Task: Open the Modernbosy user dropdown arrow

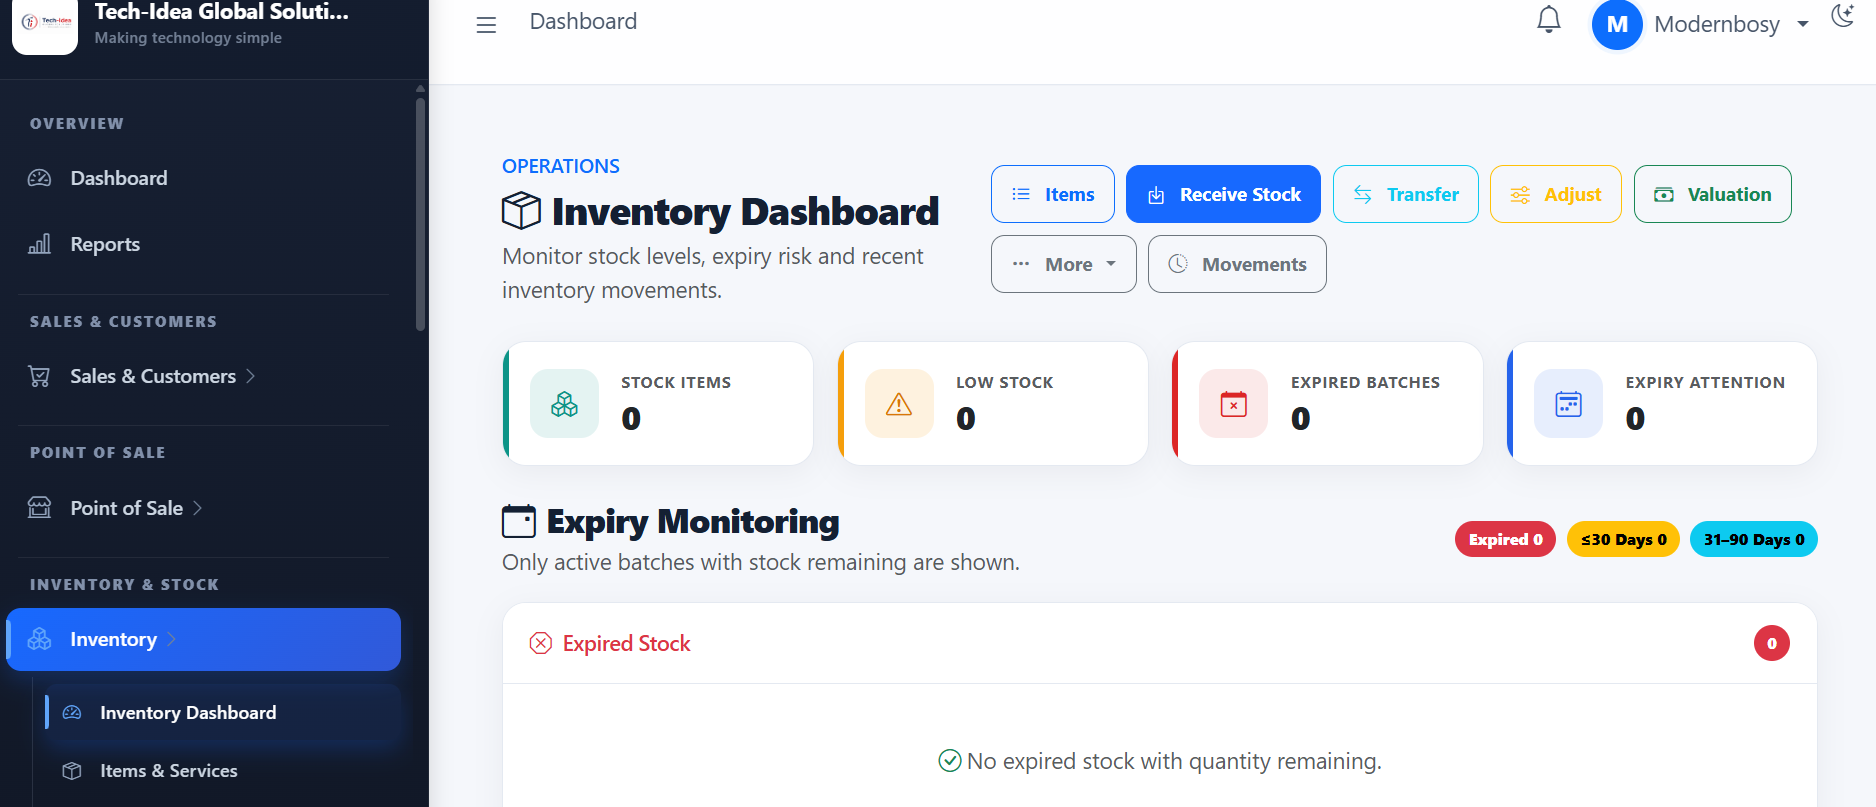Action: (x=1803, y=24)
